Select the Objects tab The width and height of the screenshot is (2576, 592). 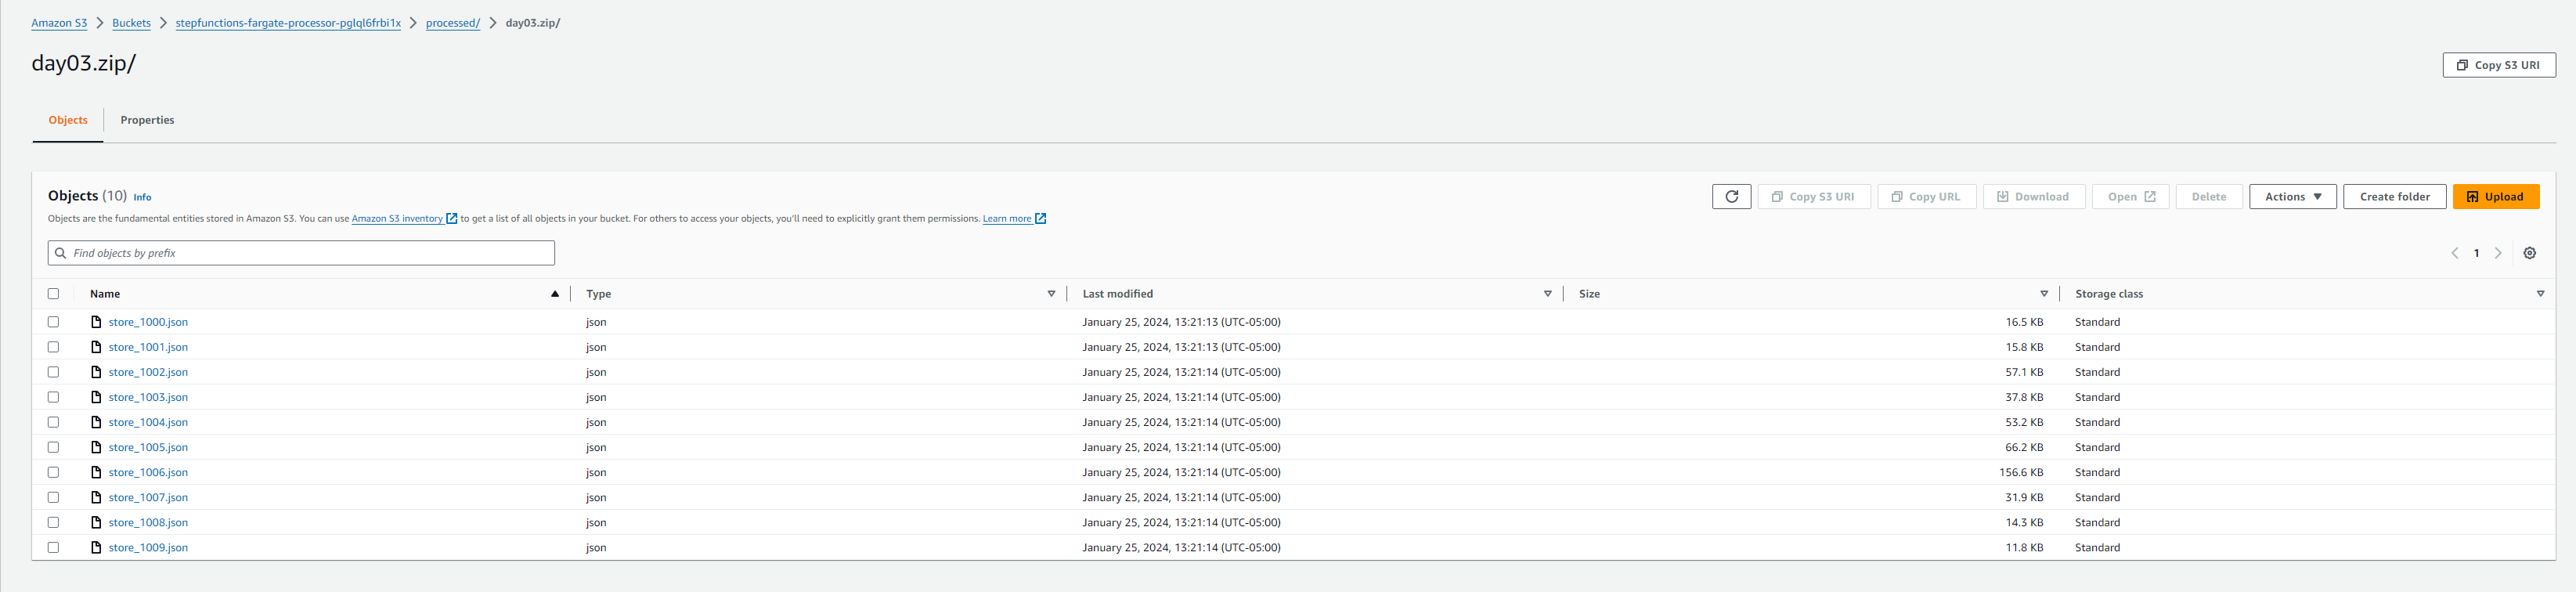[68, 120]
